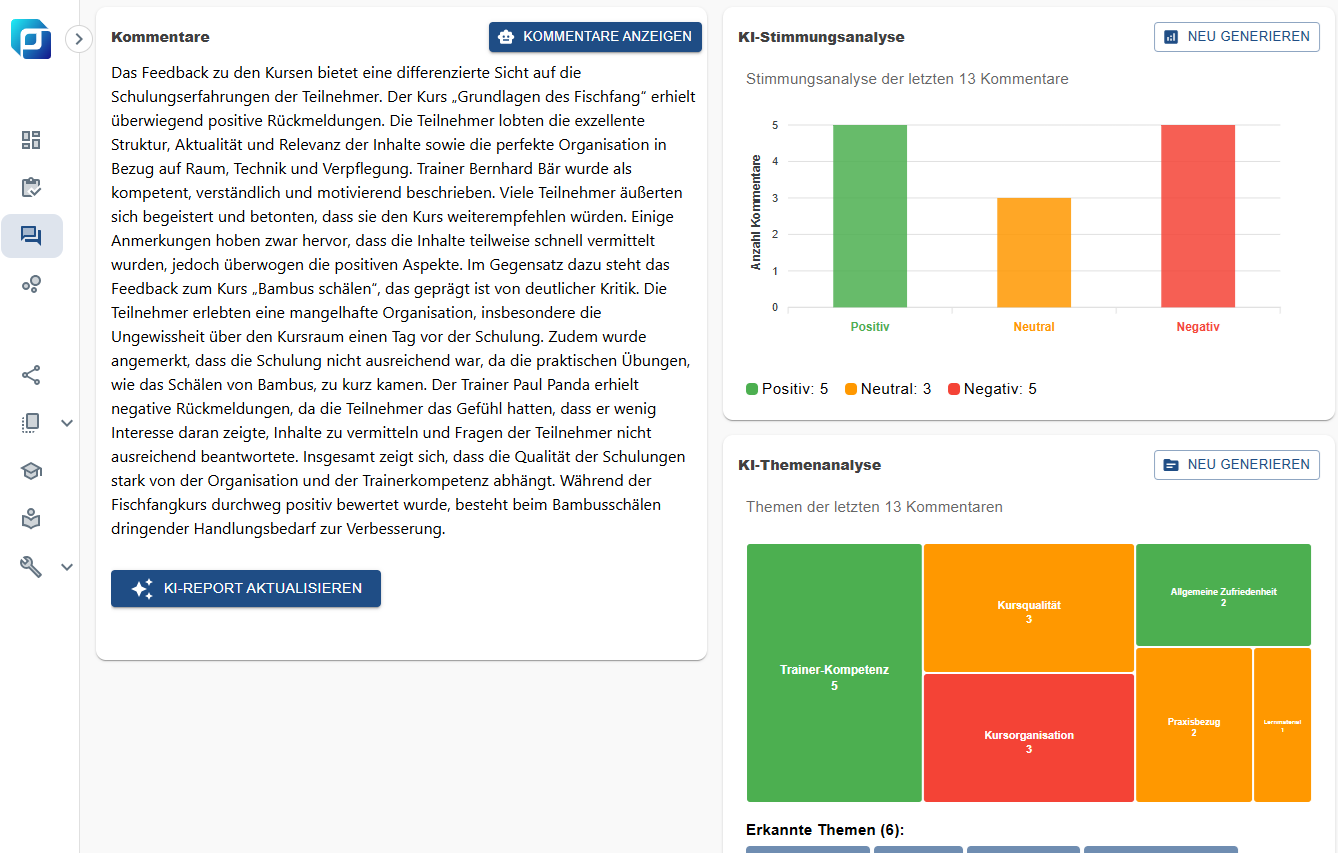Regenerate the KI-Stimmungsanalyse chart
1338x853 pixels.
tap(1236, 37)
